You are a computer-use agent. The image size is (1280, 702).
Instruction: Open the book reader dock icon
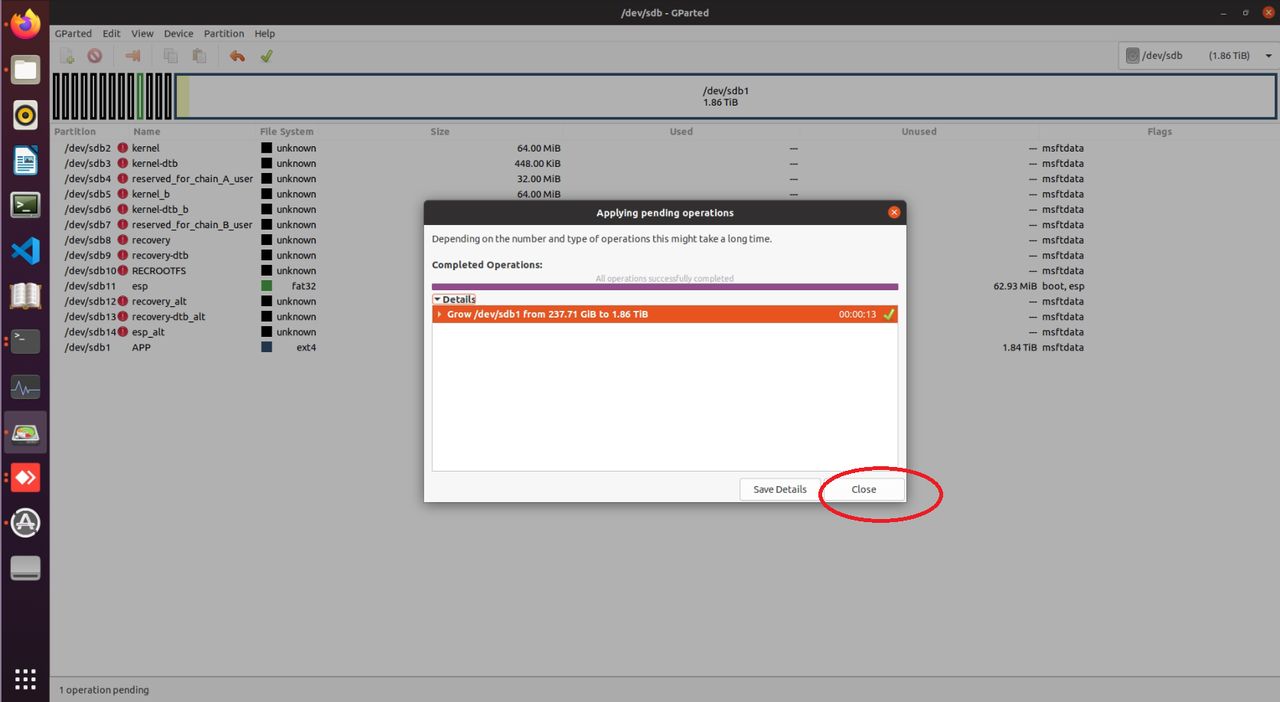coord(25,296)
